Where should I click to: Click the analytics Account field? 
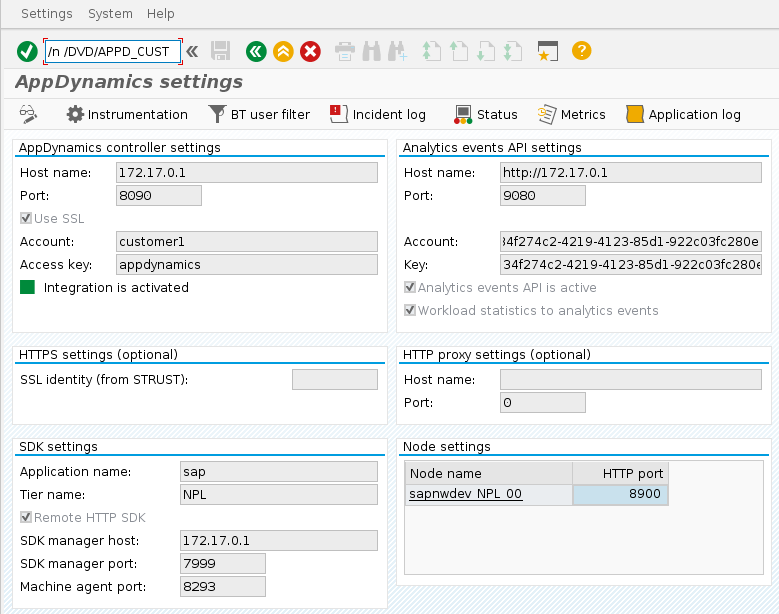pyautogui.click(x=630, y=241)
